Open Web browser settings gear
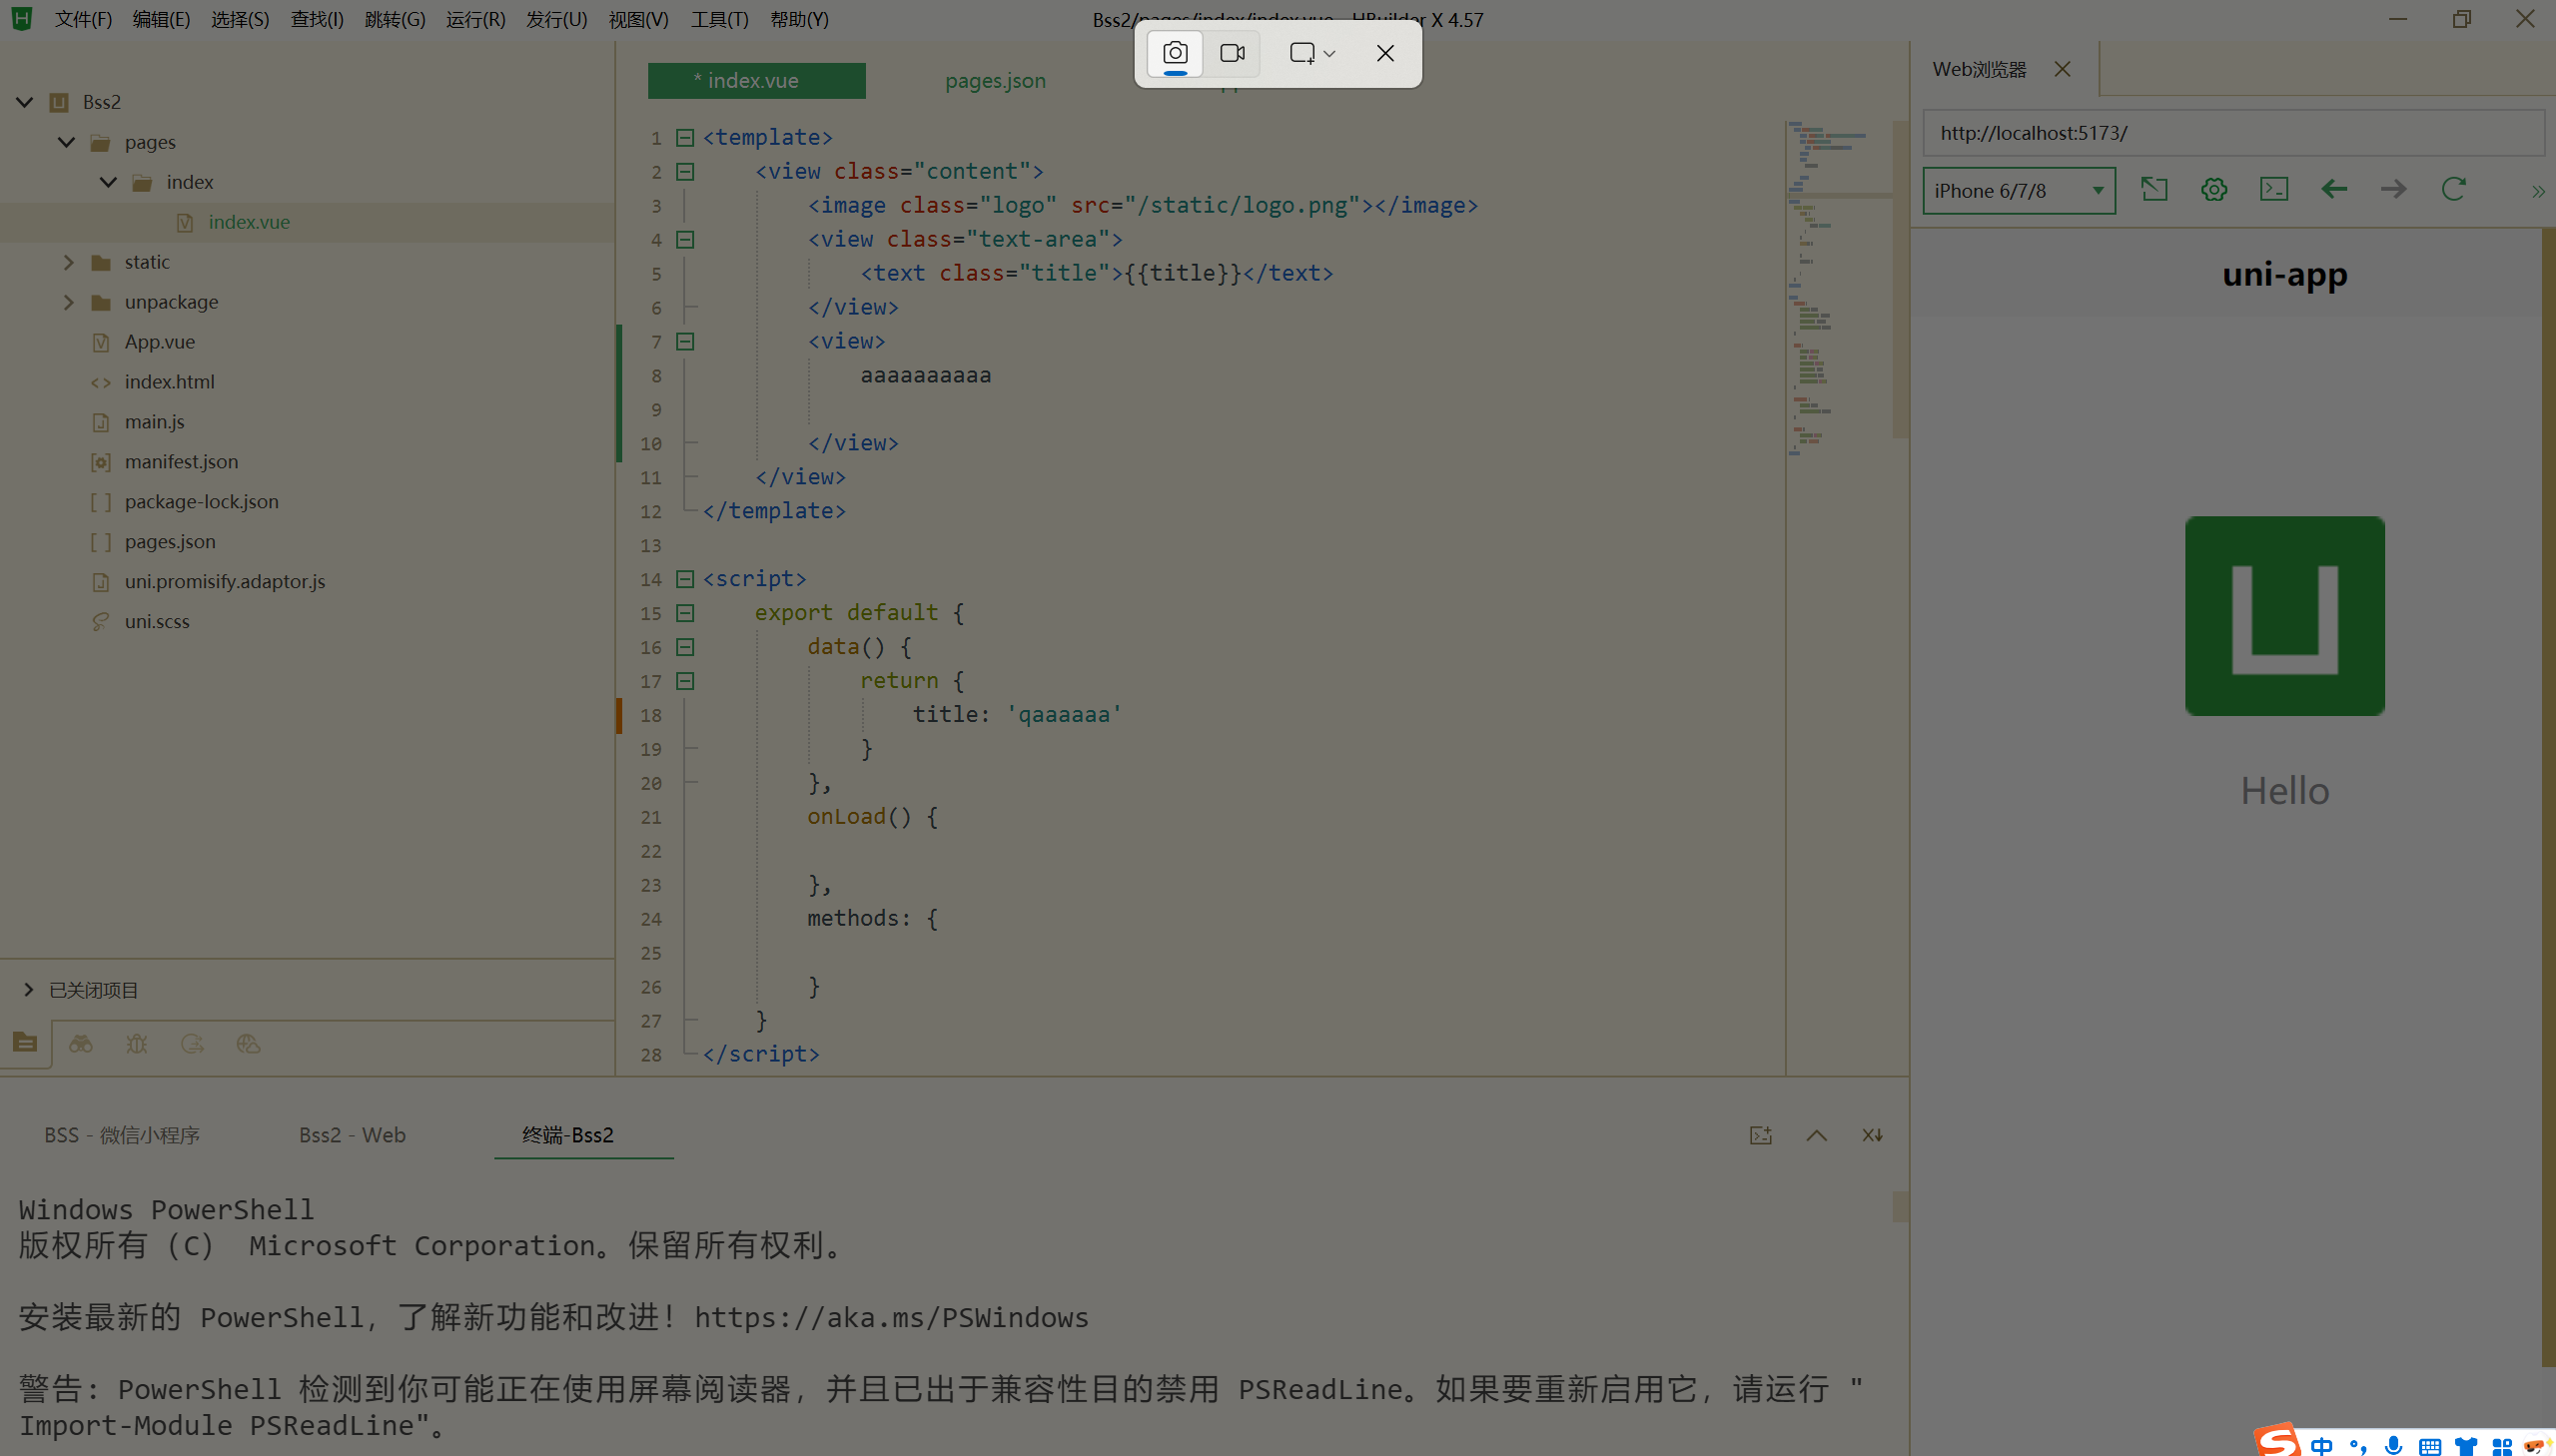Image resolution: width=2556 pixels, height=1456 pixels. pos(2214,189)
